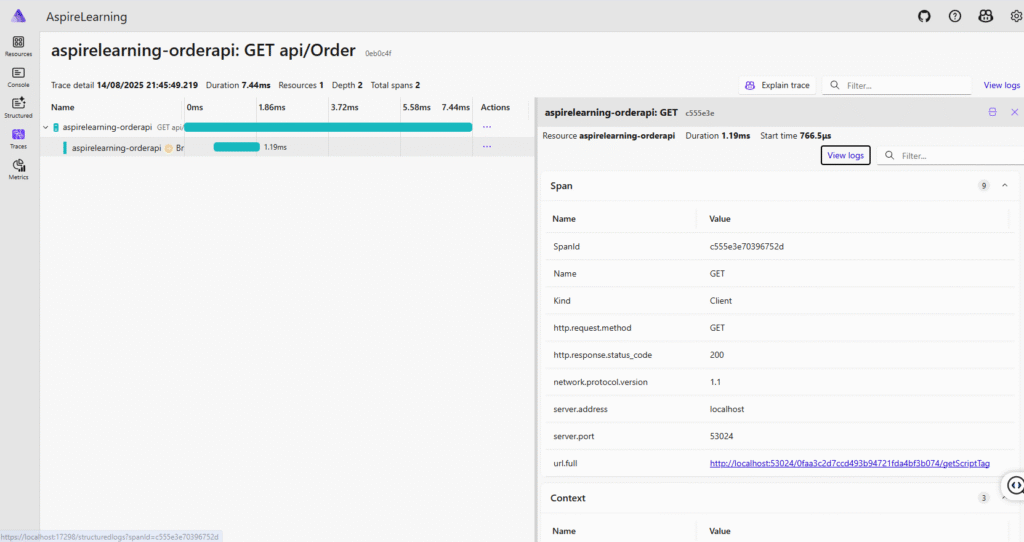Click the trace id 0eb0c4f label
The image size is (1024, 542).
pos(378,54)
